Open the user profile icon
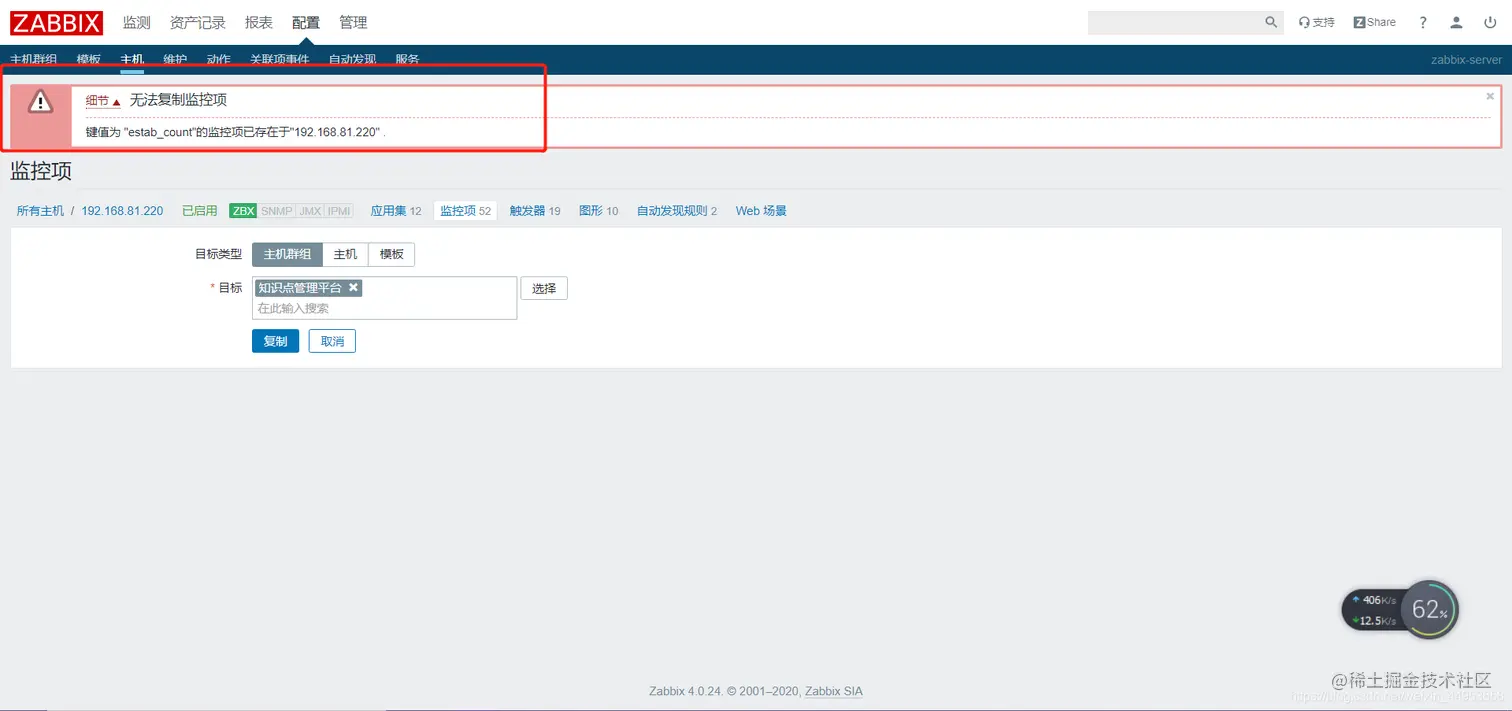 point(1457,22)
